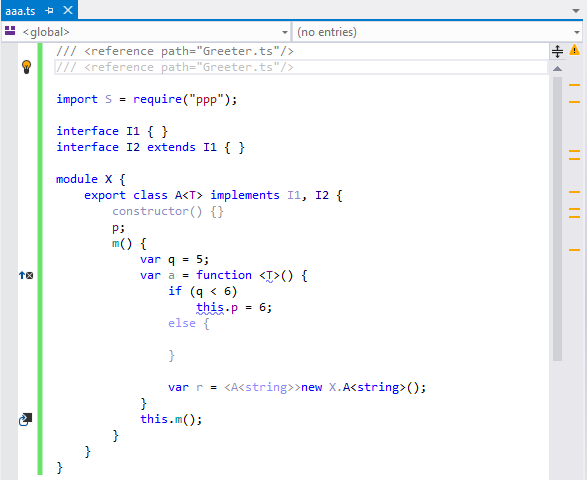Click the underlined T type parameter
The height and width of the screenshot is (480, 587).
point(270,276)
